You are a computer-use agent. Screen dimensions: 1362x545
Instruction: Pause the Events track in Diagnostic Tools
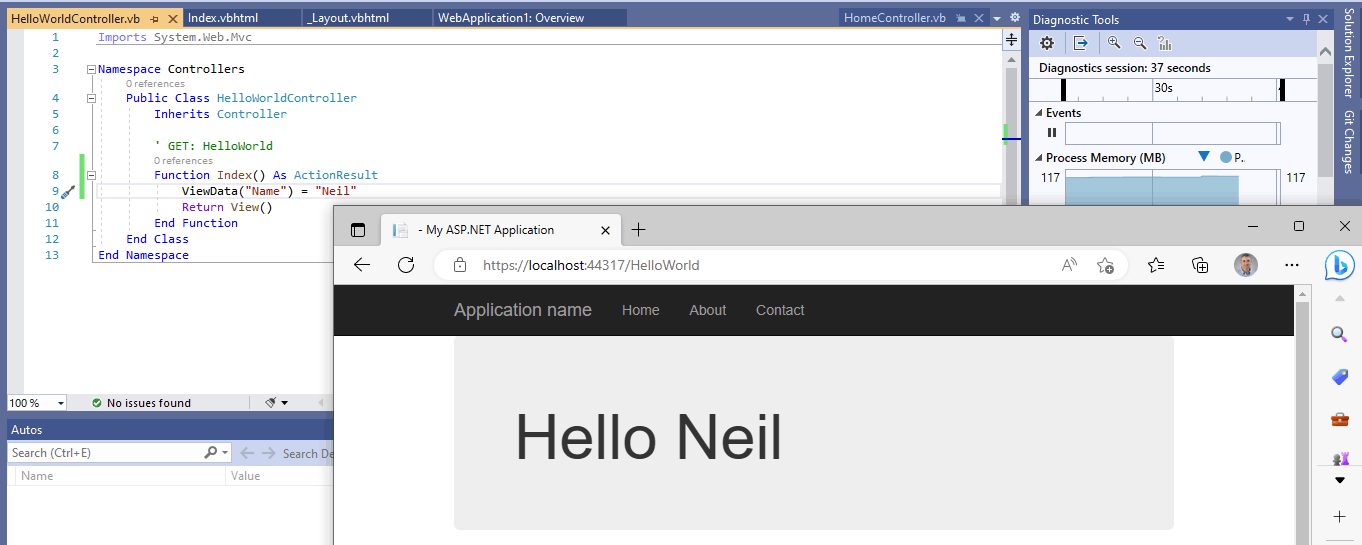tap(1051, 132)
